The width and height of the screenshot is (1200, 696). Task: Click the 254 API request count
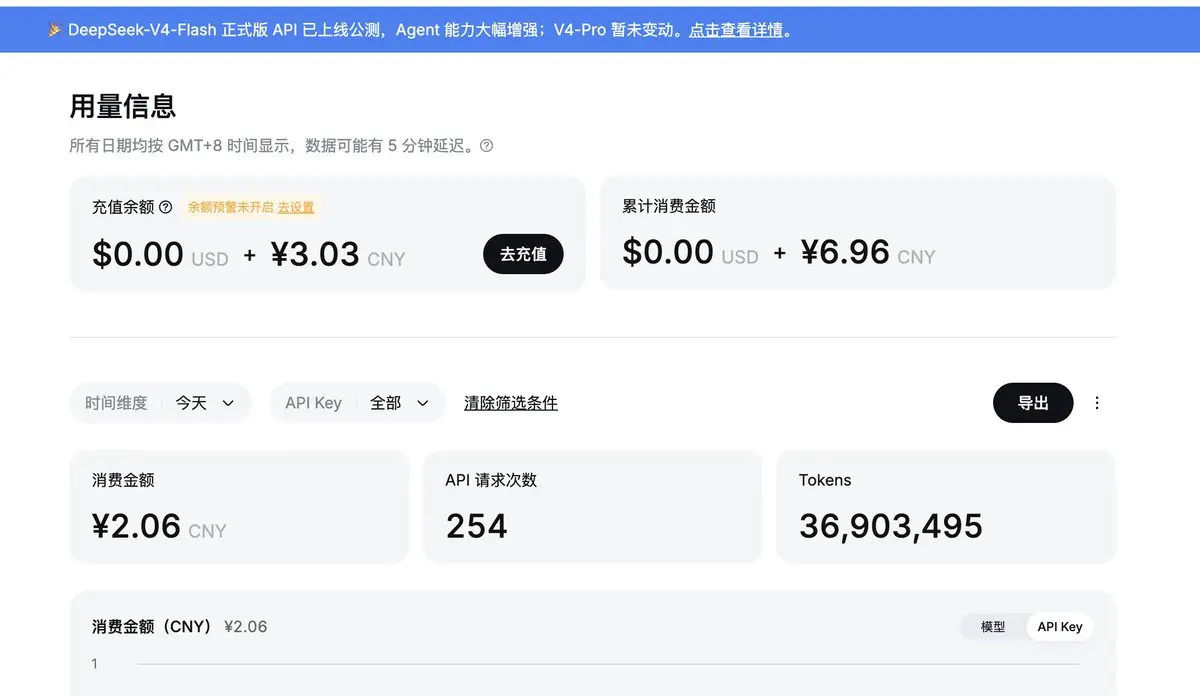coord(477,526)
